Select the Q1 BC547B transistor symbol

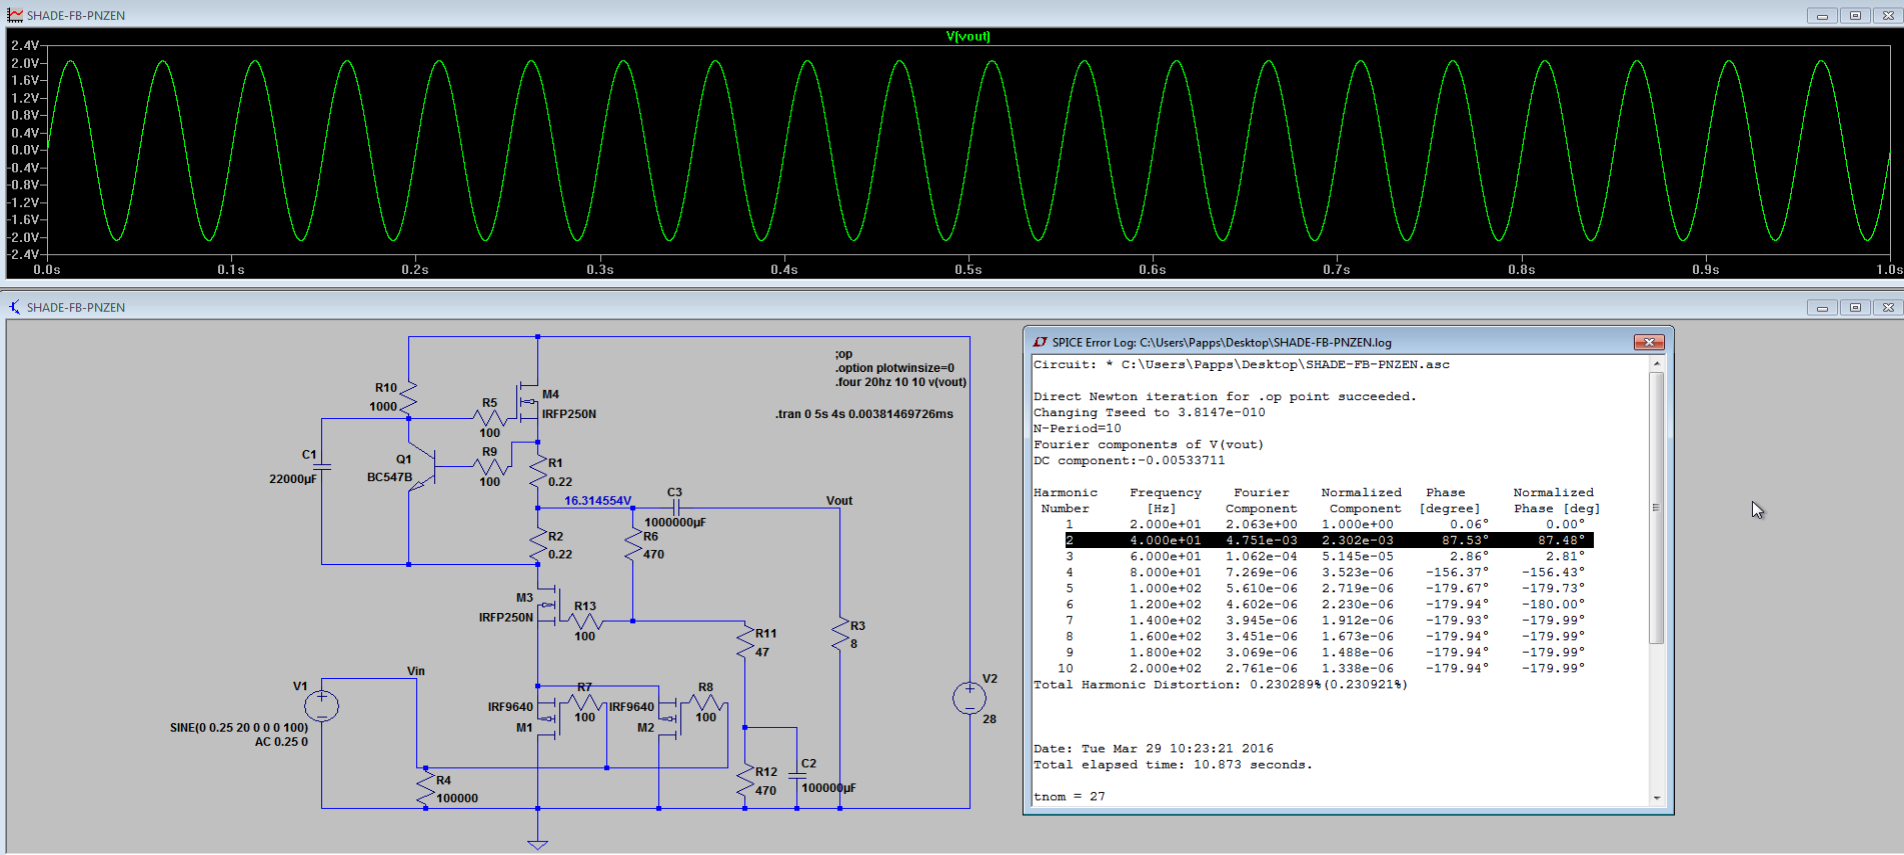423,467
